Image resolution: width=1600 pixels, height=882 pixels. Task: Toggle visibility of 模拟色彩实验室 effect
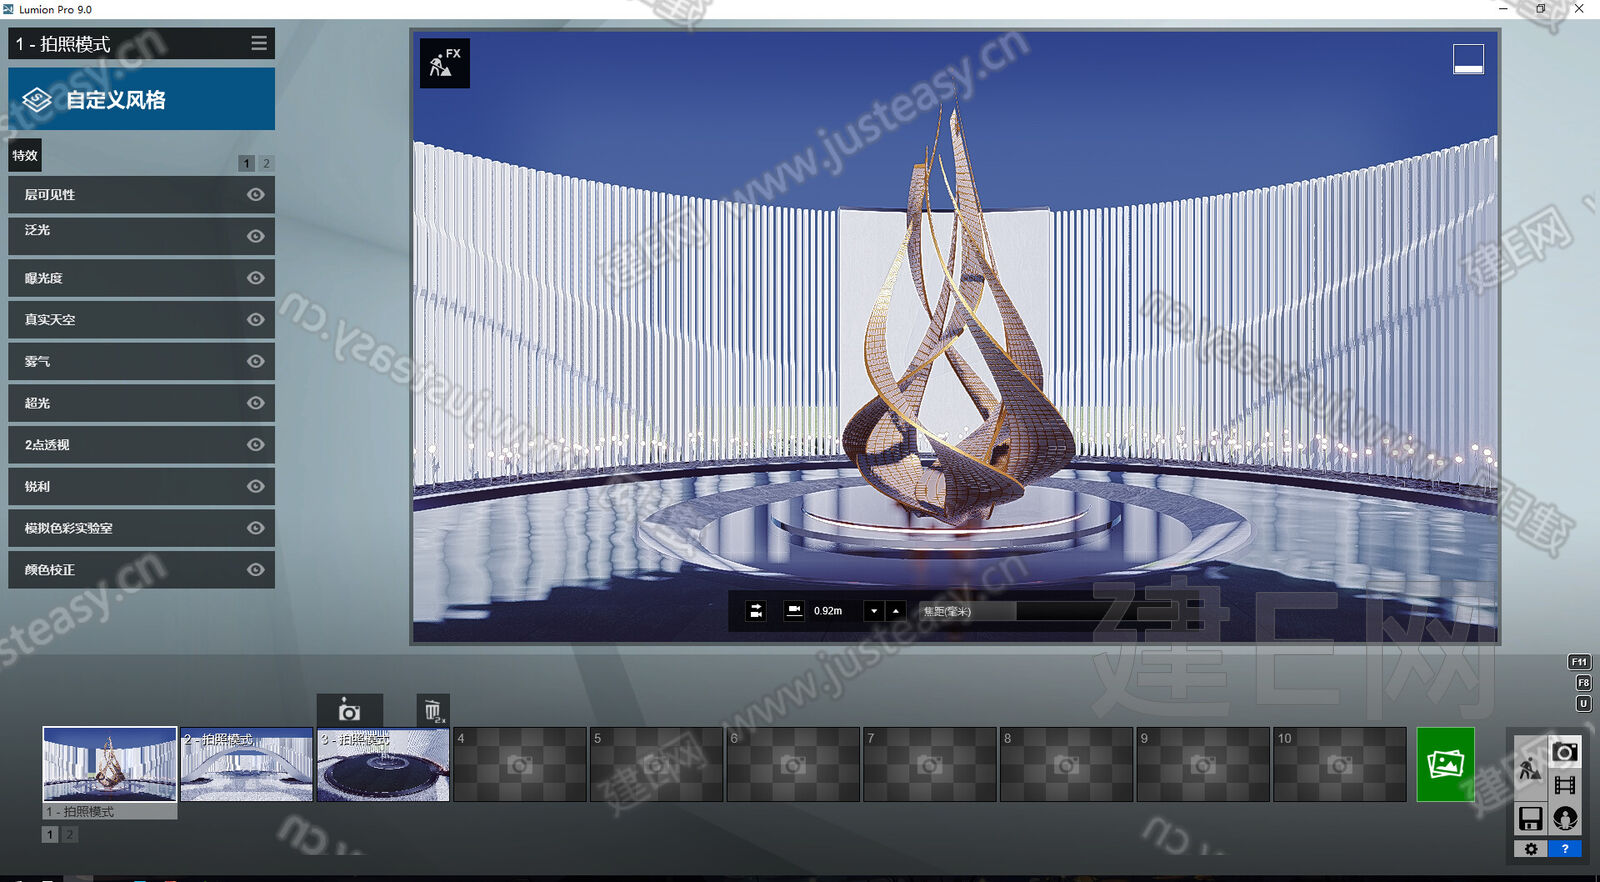pyautogui.click(x=256, y=528)
